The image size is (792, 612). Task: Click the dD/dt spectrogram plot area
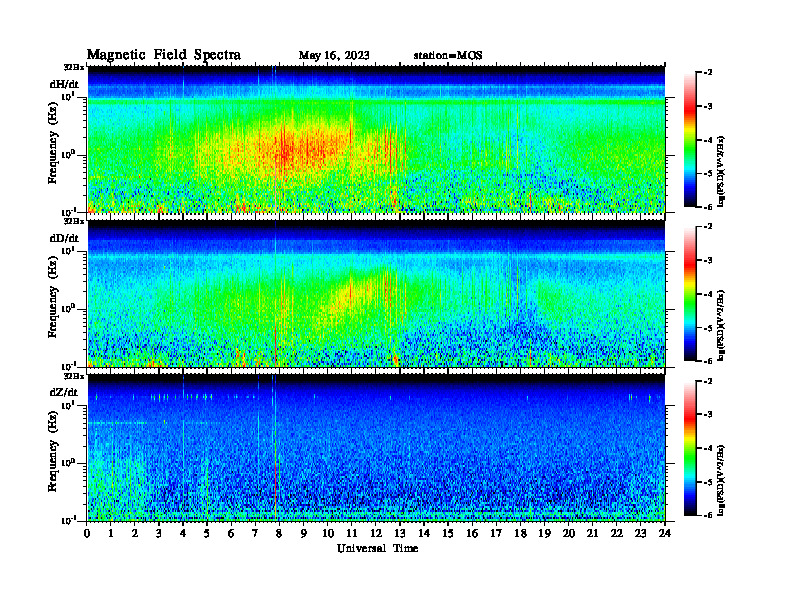click(x=376, y=293)
